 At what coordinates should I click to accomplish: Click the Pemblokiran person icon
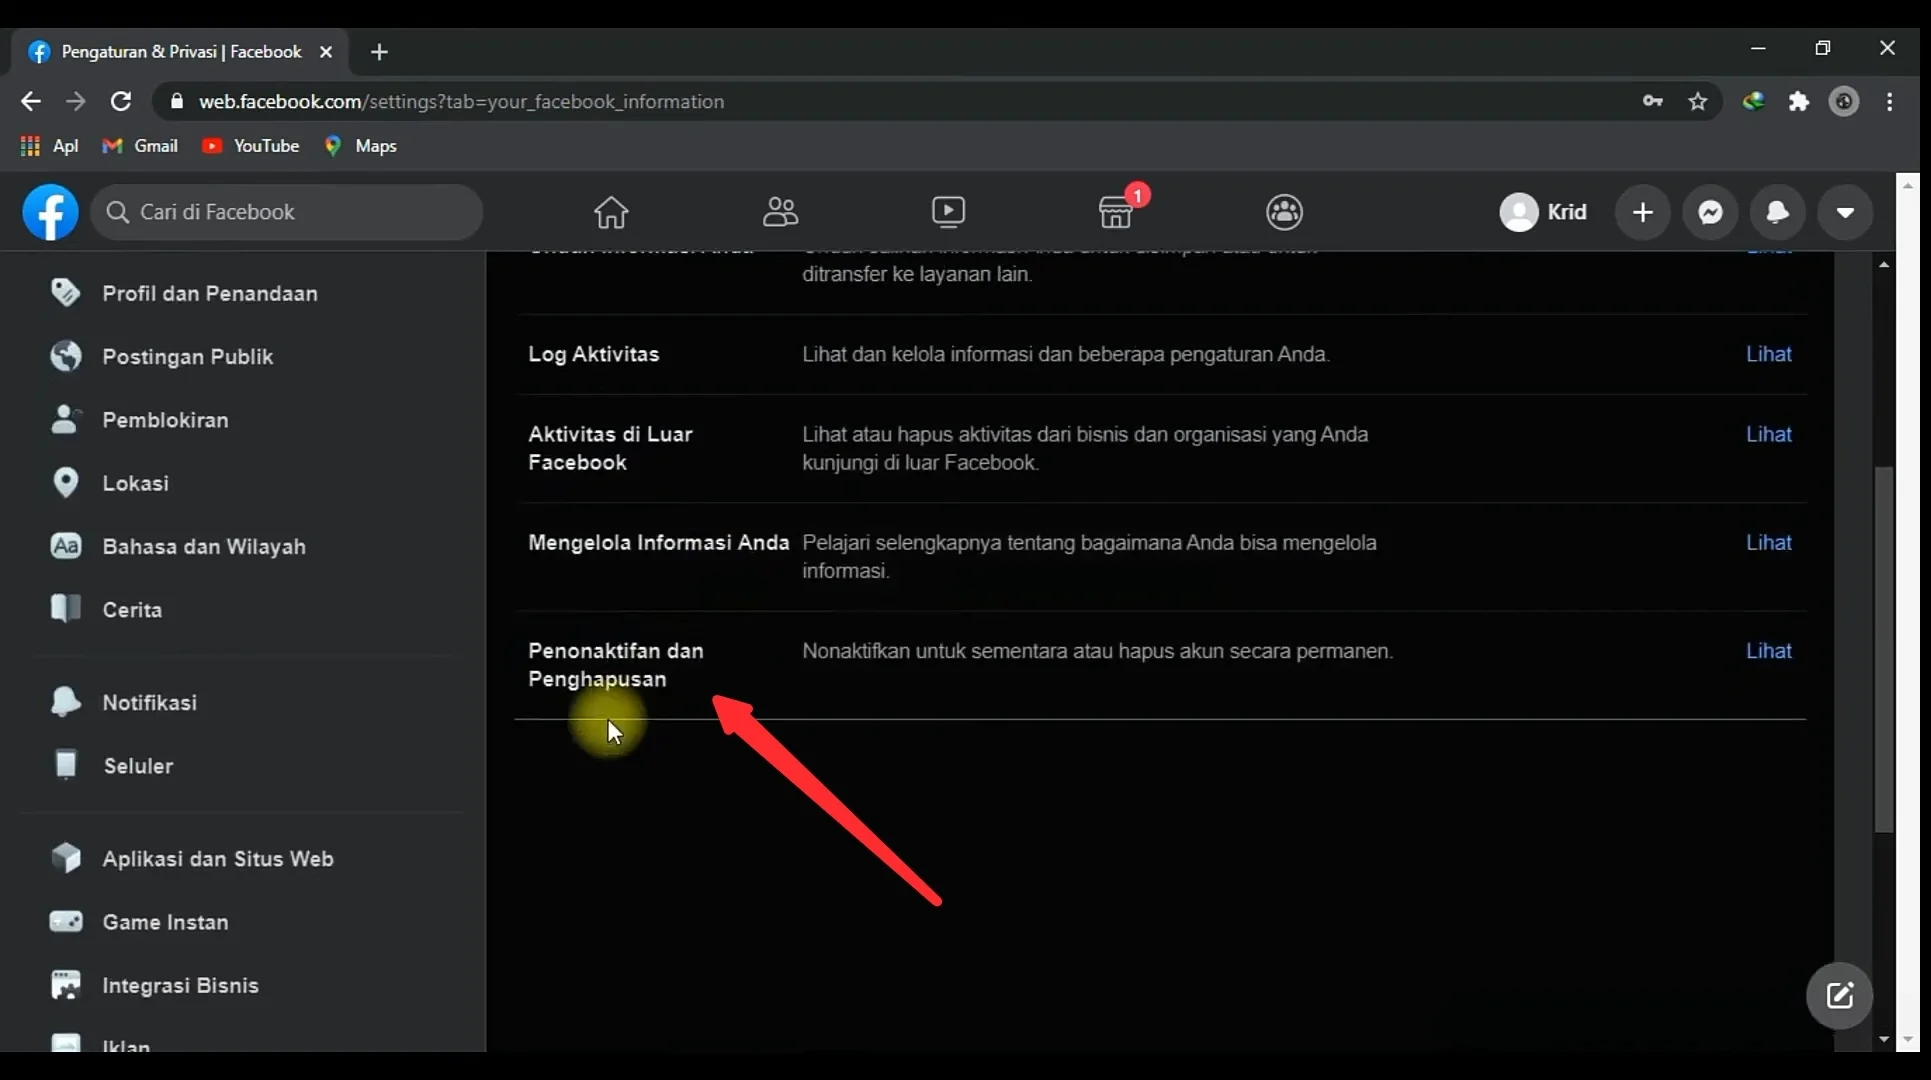65,419
